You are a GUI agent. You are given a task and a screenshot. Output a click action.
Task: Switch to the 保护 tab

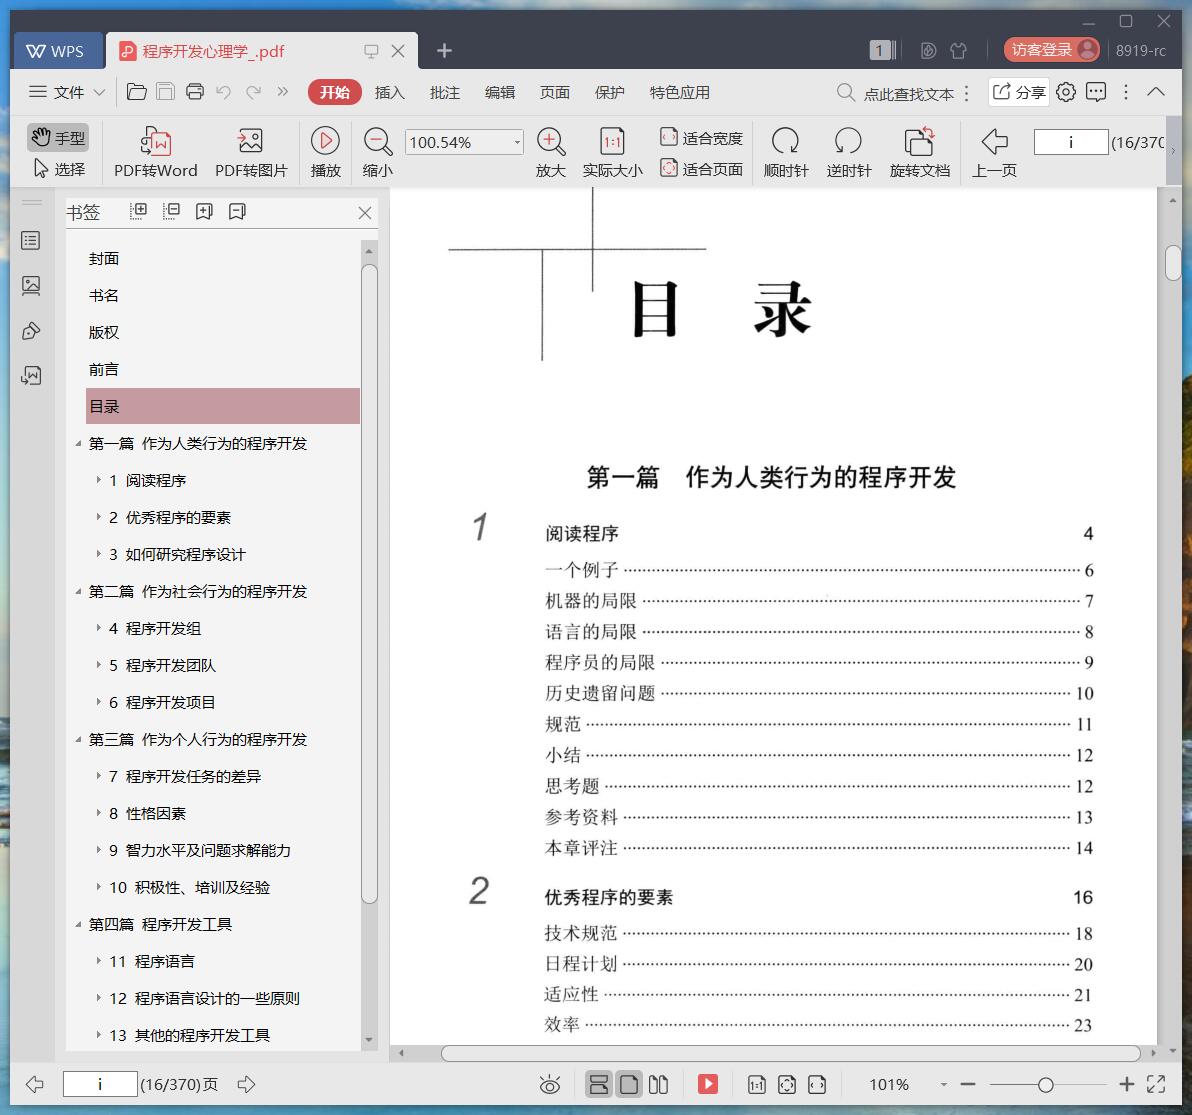pyautogui.click(x=610, y=93)
